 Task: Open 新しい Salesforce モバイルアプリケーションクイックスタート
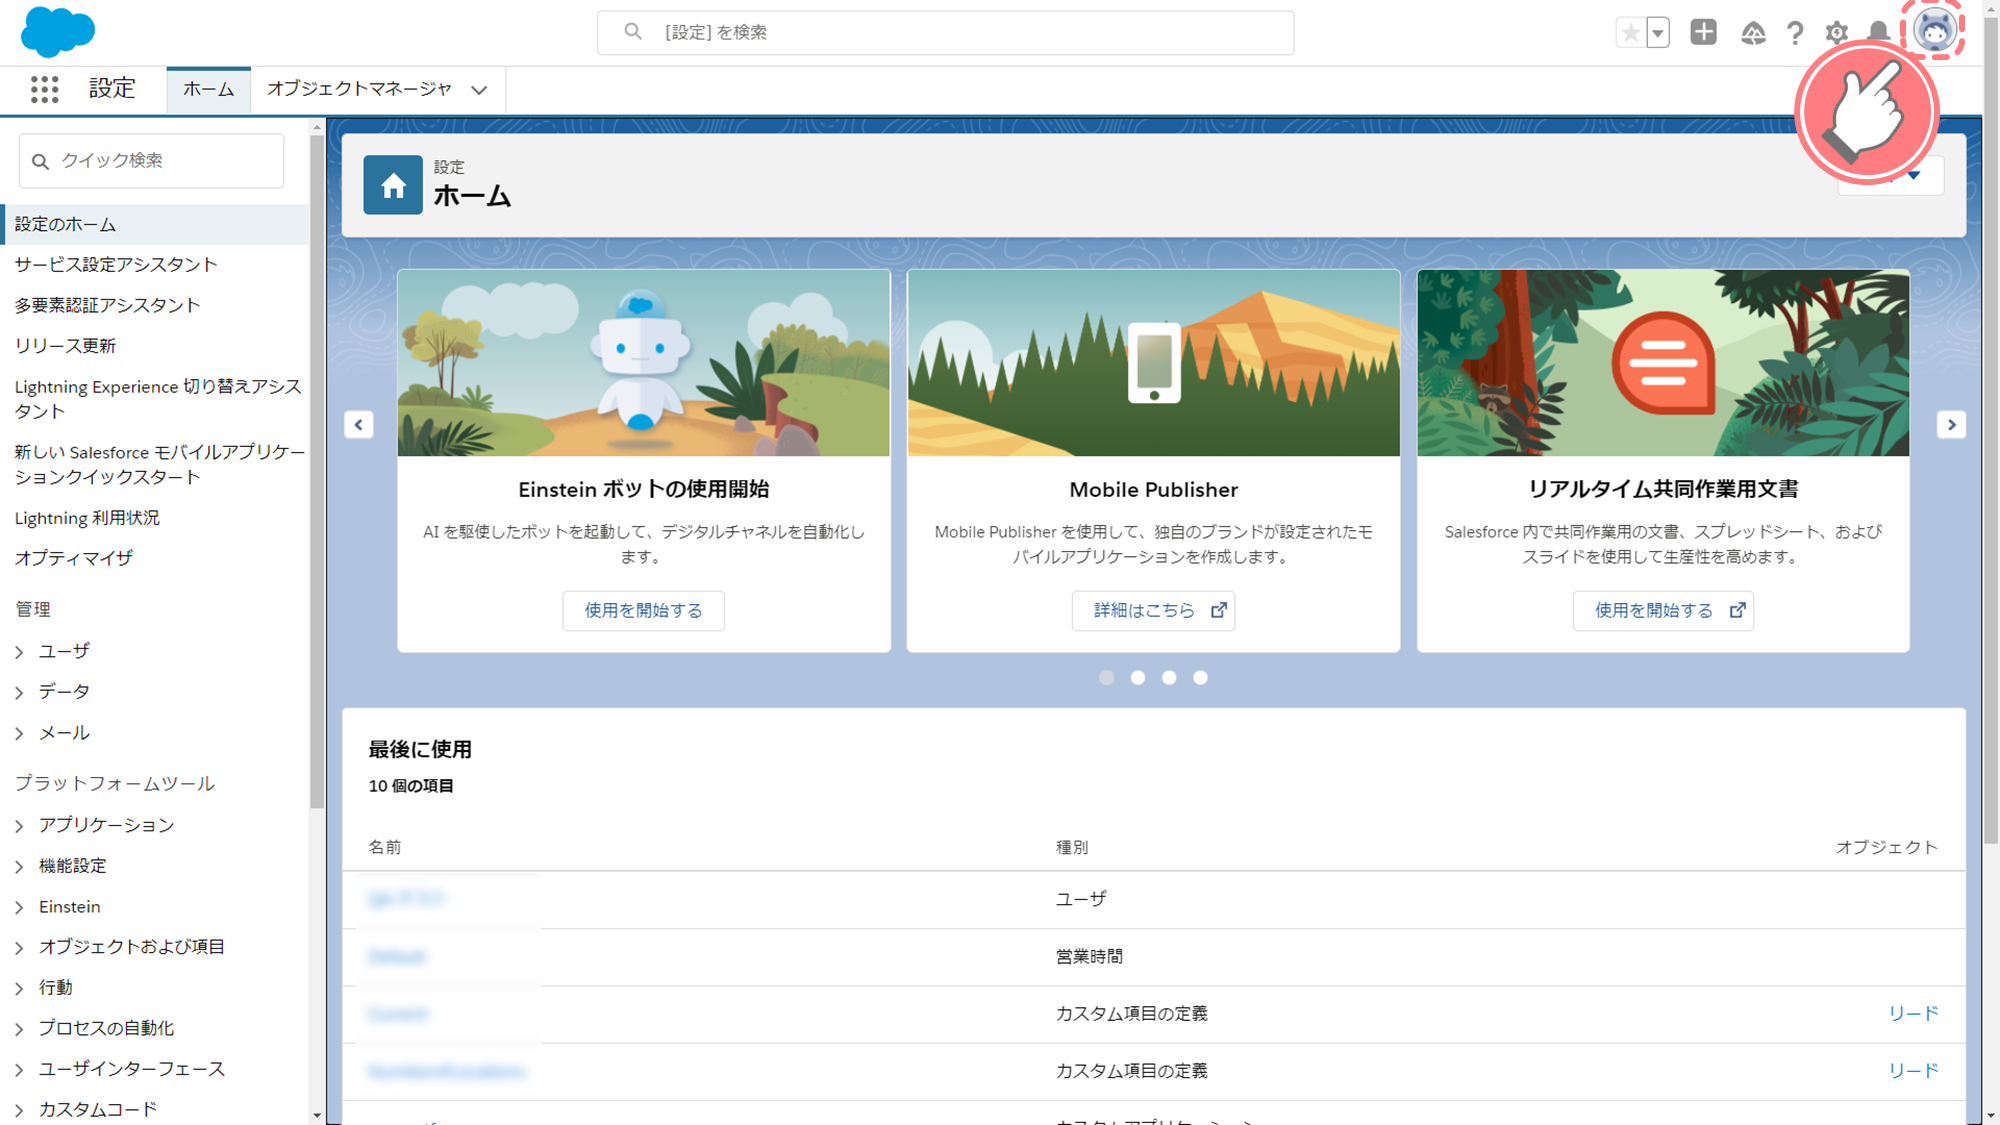[x=160, y=464]
